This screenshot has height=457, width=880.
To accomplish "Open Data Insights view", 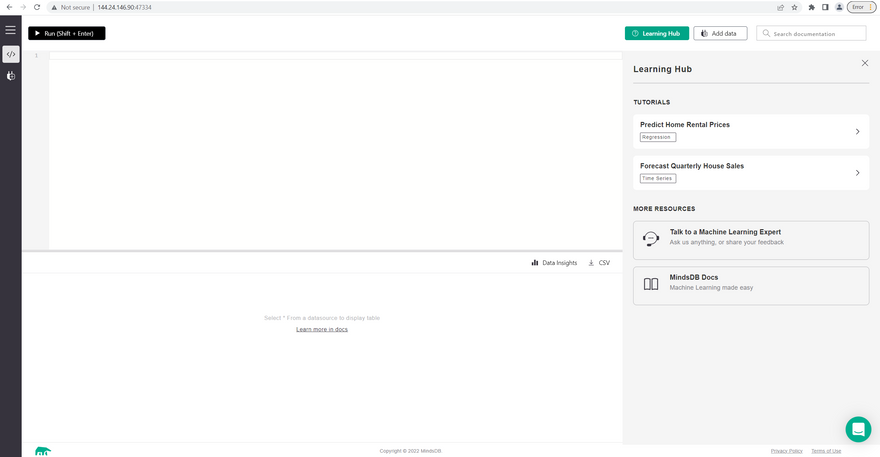I will coord(554,263).
